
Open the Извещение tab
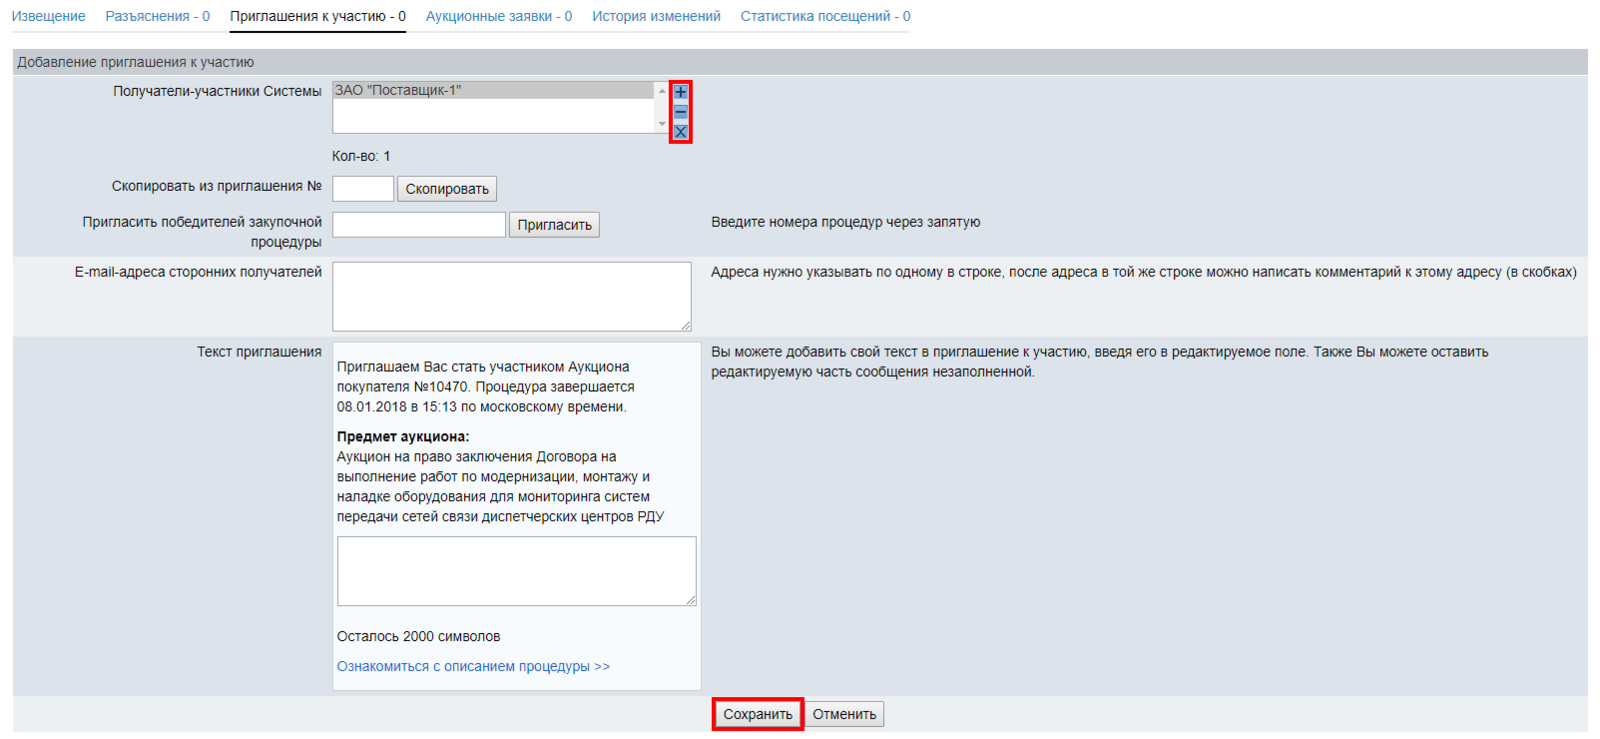click(48, 16)
